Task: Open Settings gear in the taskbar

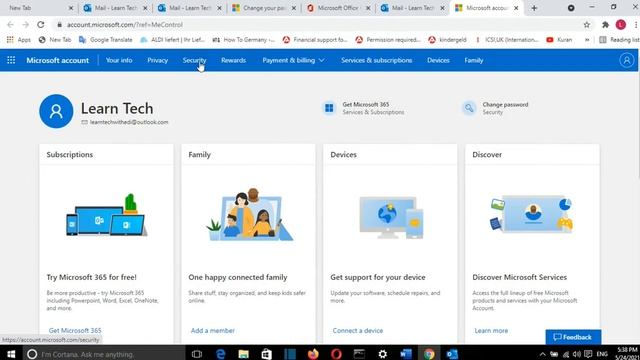Action: click(382, 354)
